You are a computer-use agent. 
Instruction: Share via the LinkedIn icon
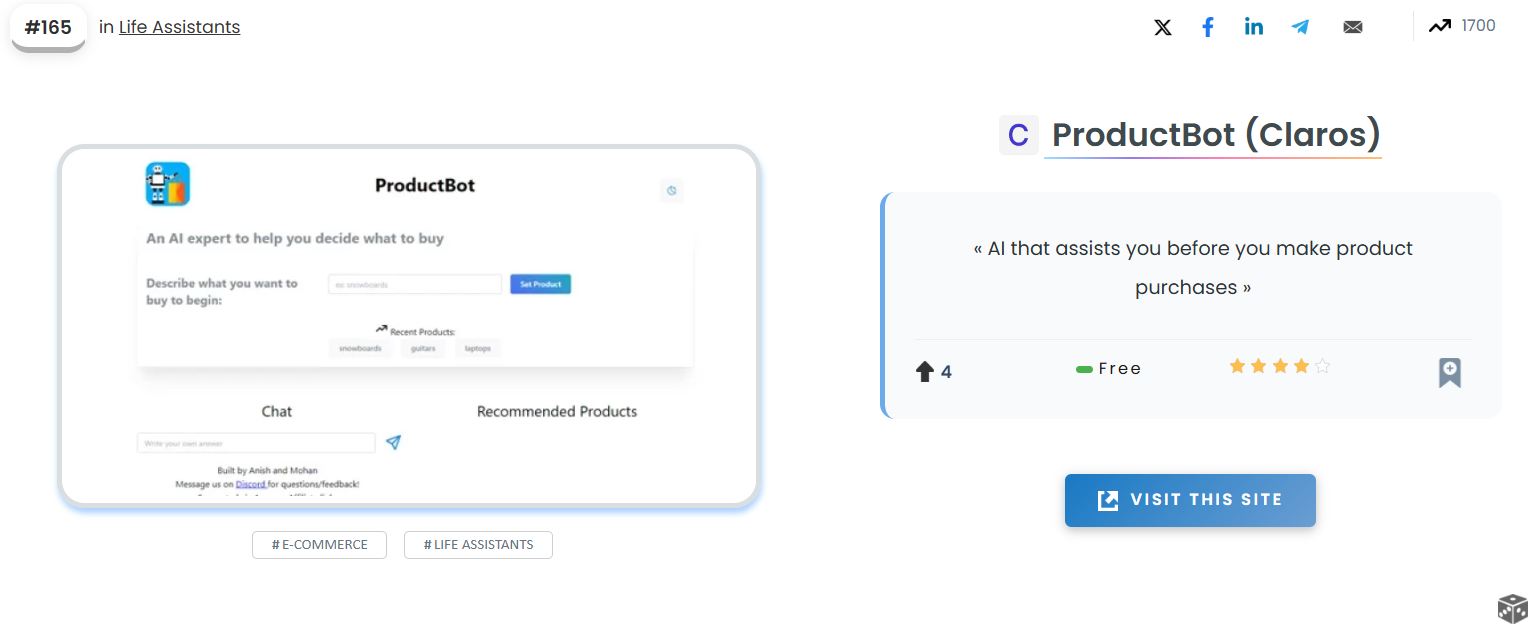tap(1254, 27)
